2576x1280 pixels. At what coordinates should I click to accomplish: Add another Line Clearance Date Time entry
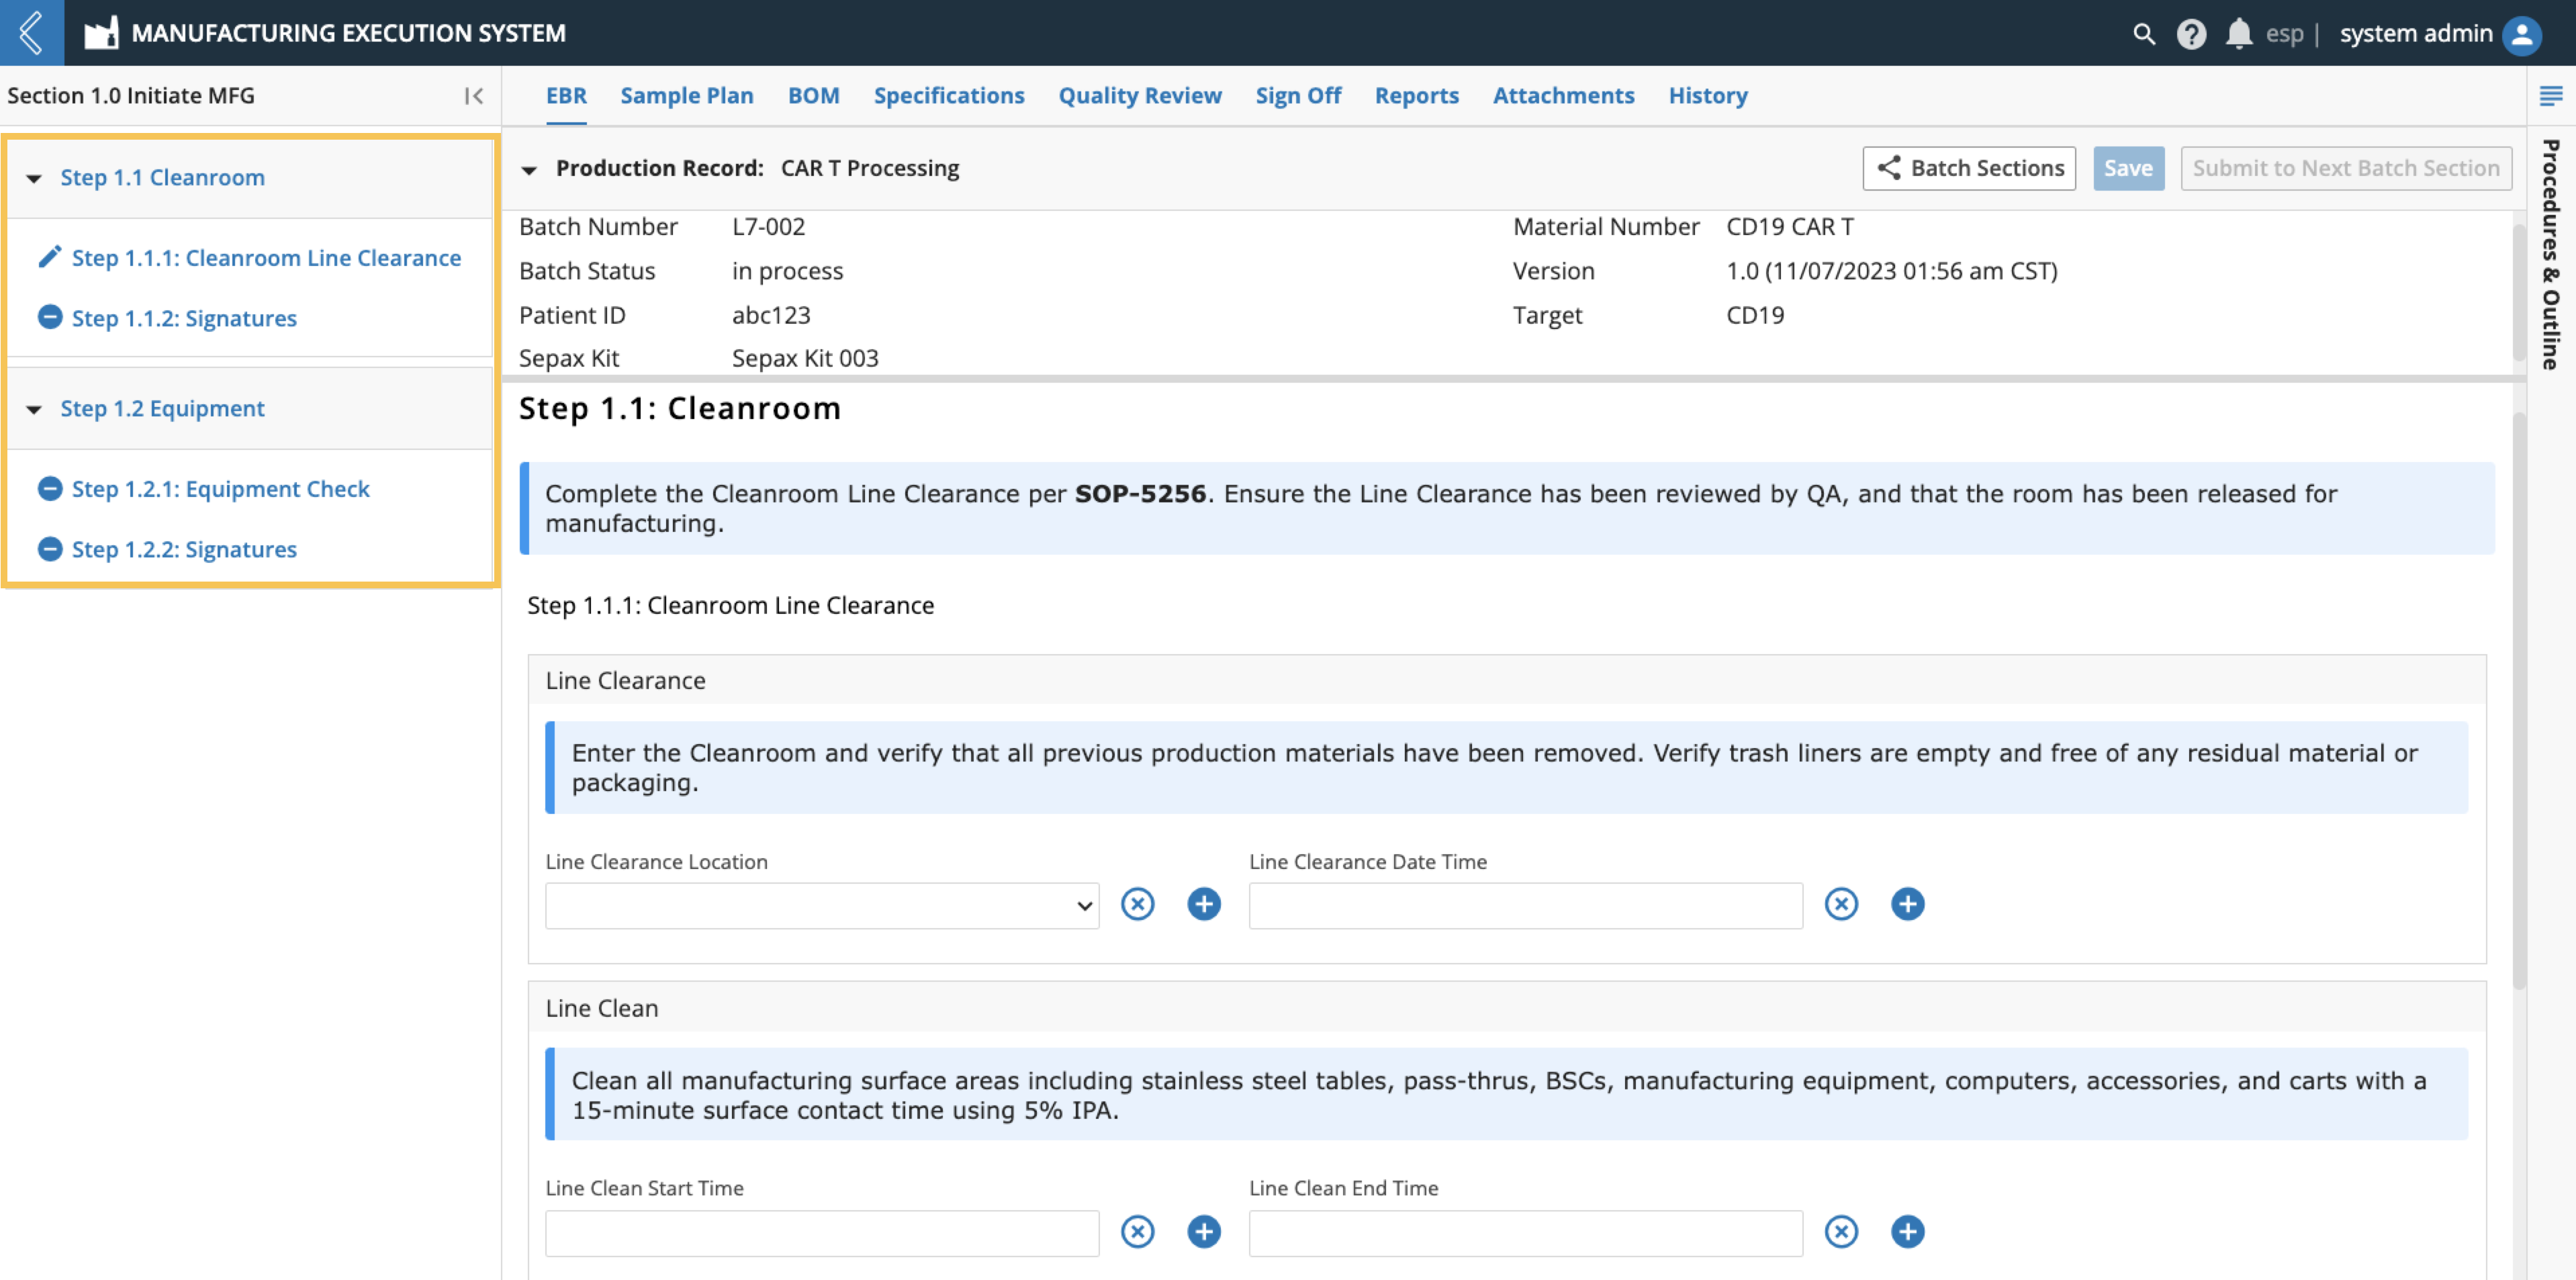(1908, 904)
